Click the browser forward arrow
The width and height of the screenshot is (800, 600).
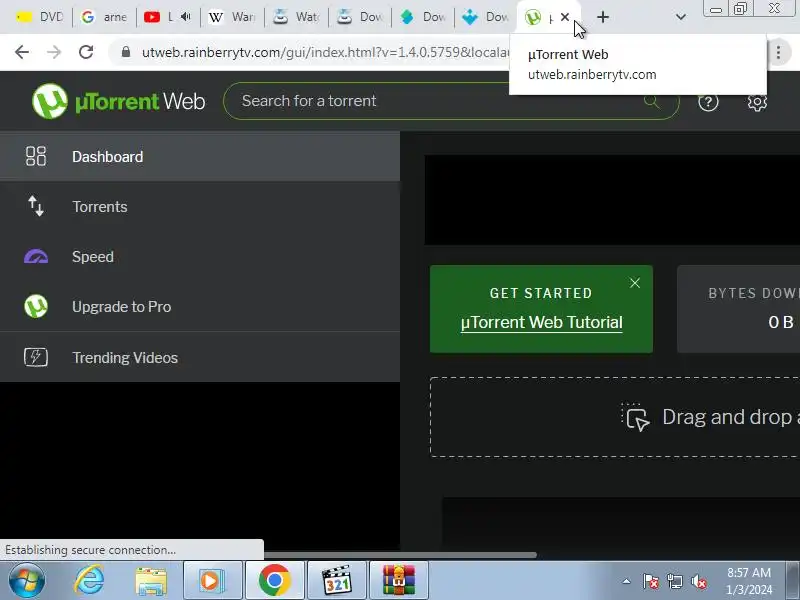pyautogui.click(x=54, y=52)
